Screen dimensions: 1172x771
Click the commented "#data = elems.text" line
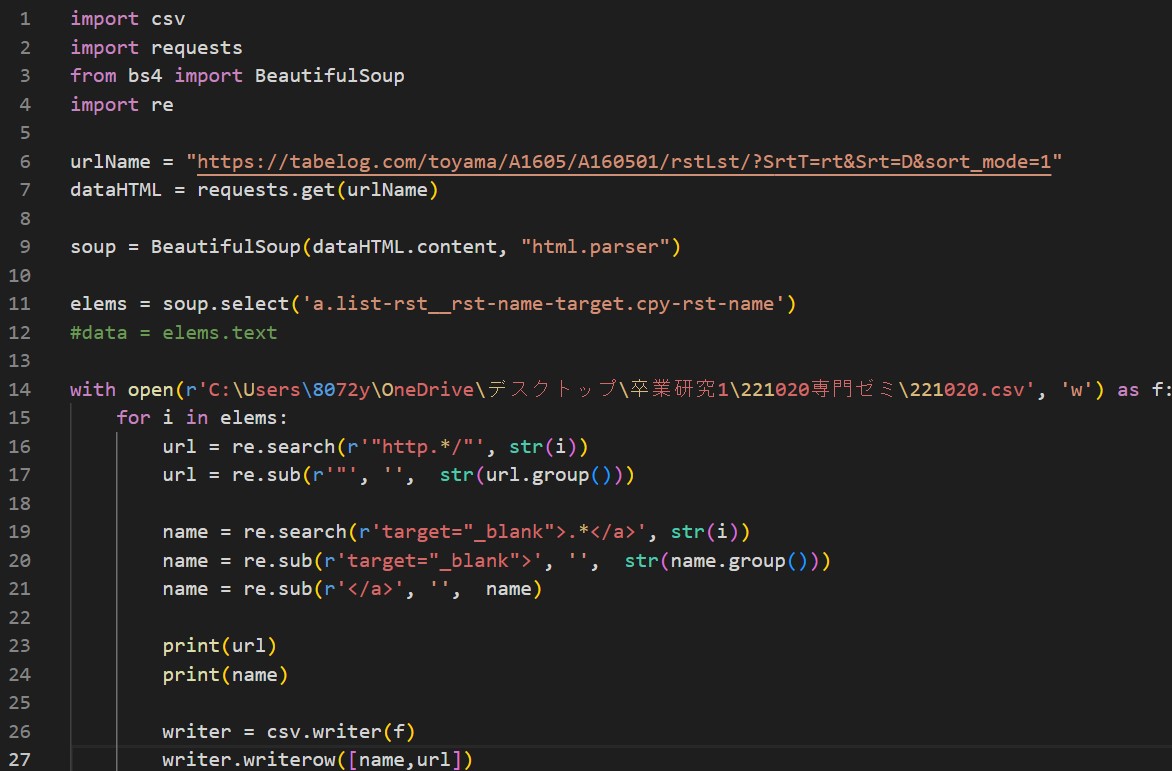173,333
